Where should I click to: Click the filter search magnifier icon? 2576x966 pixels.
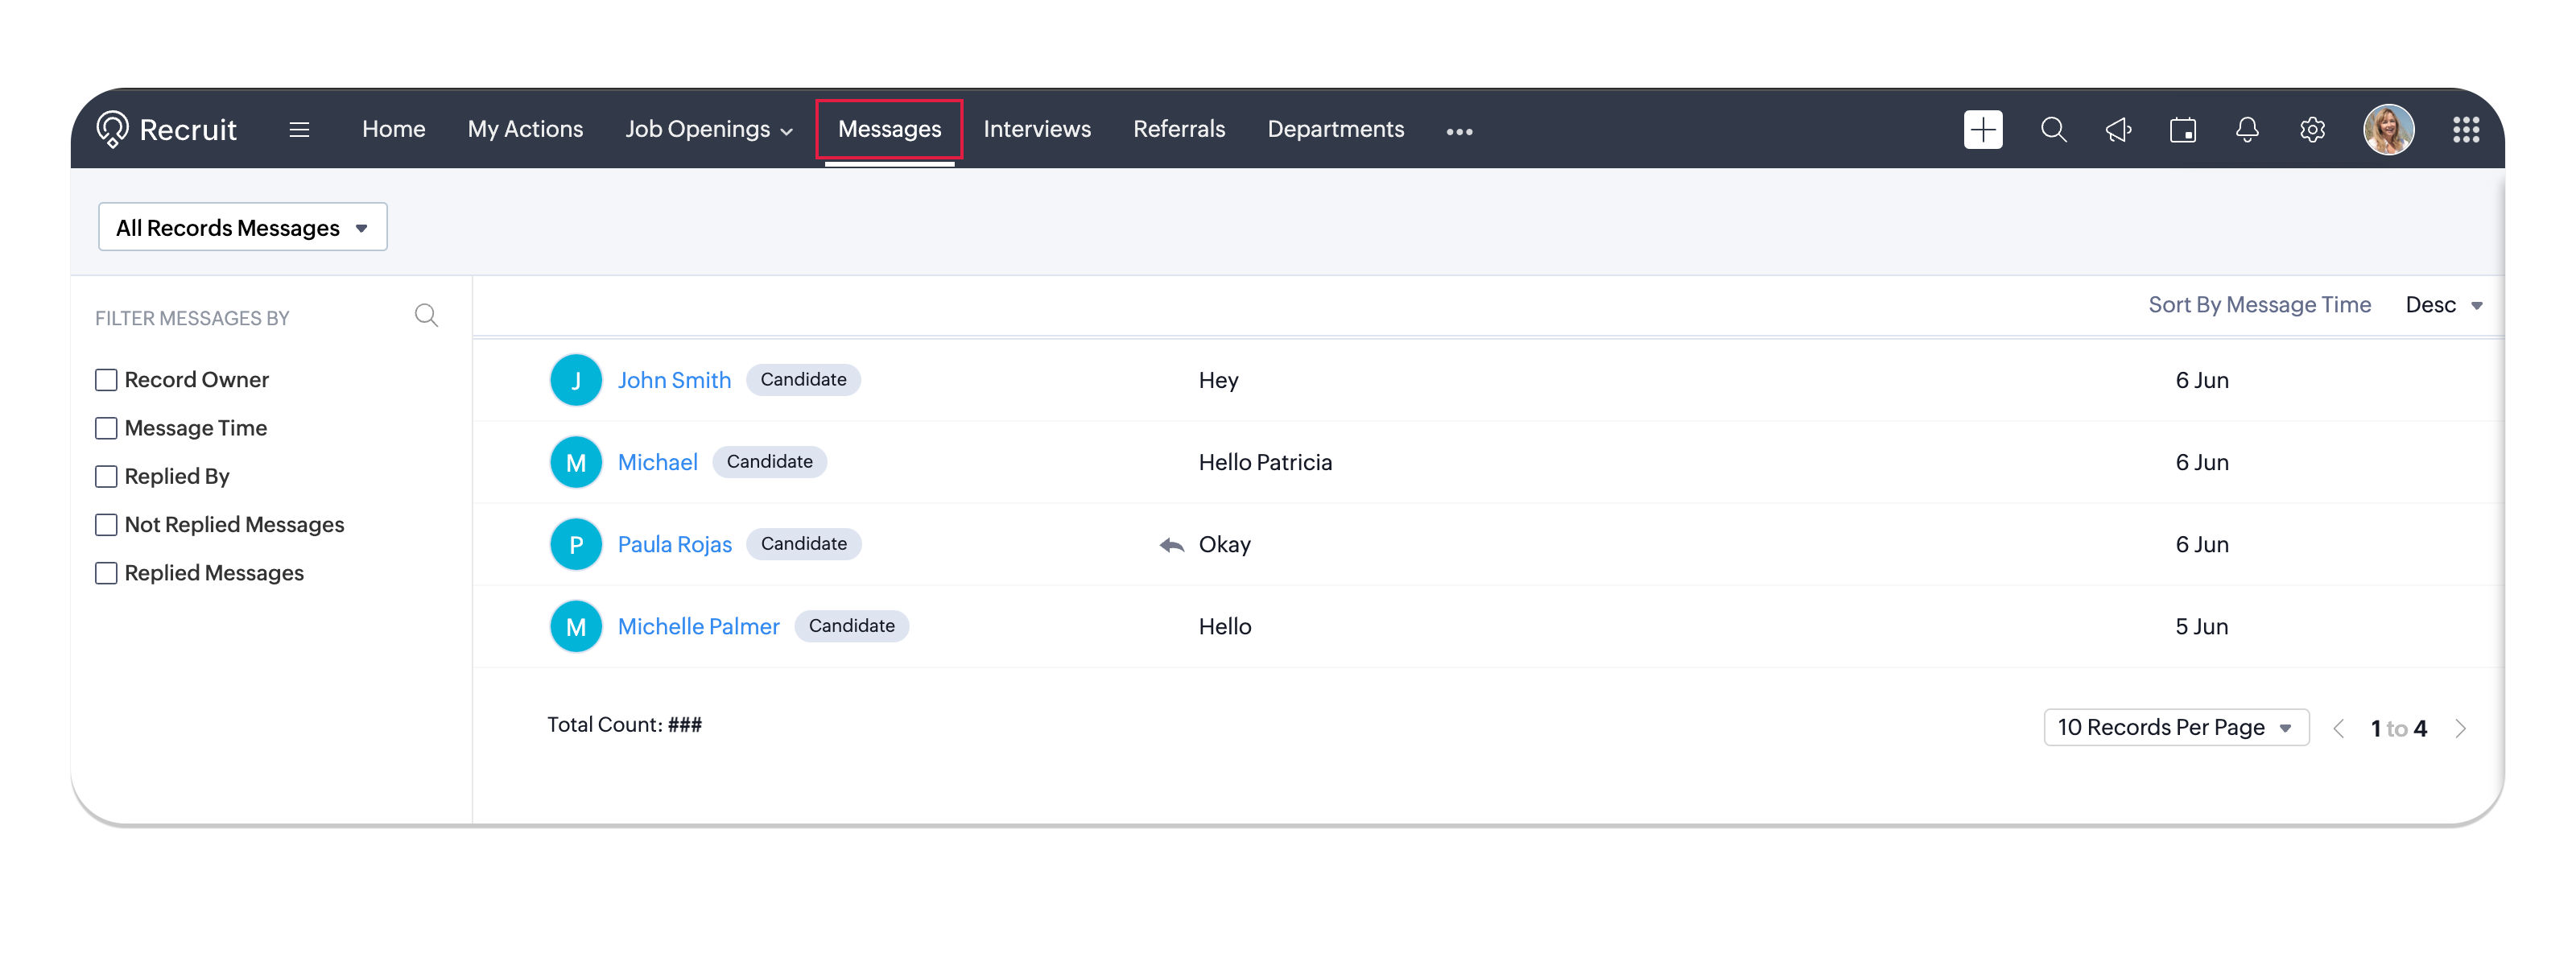426,316
